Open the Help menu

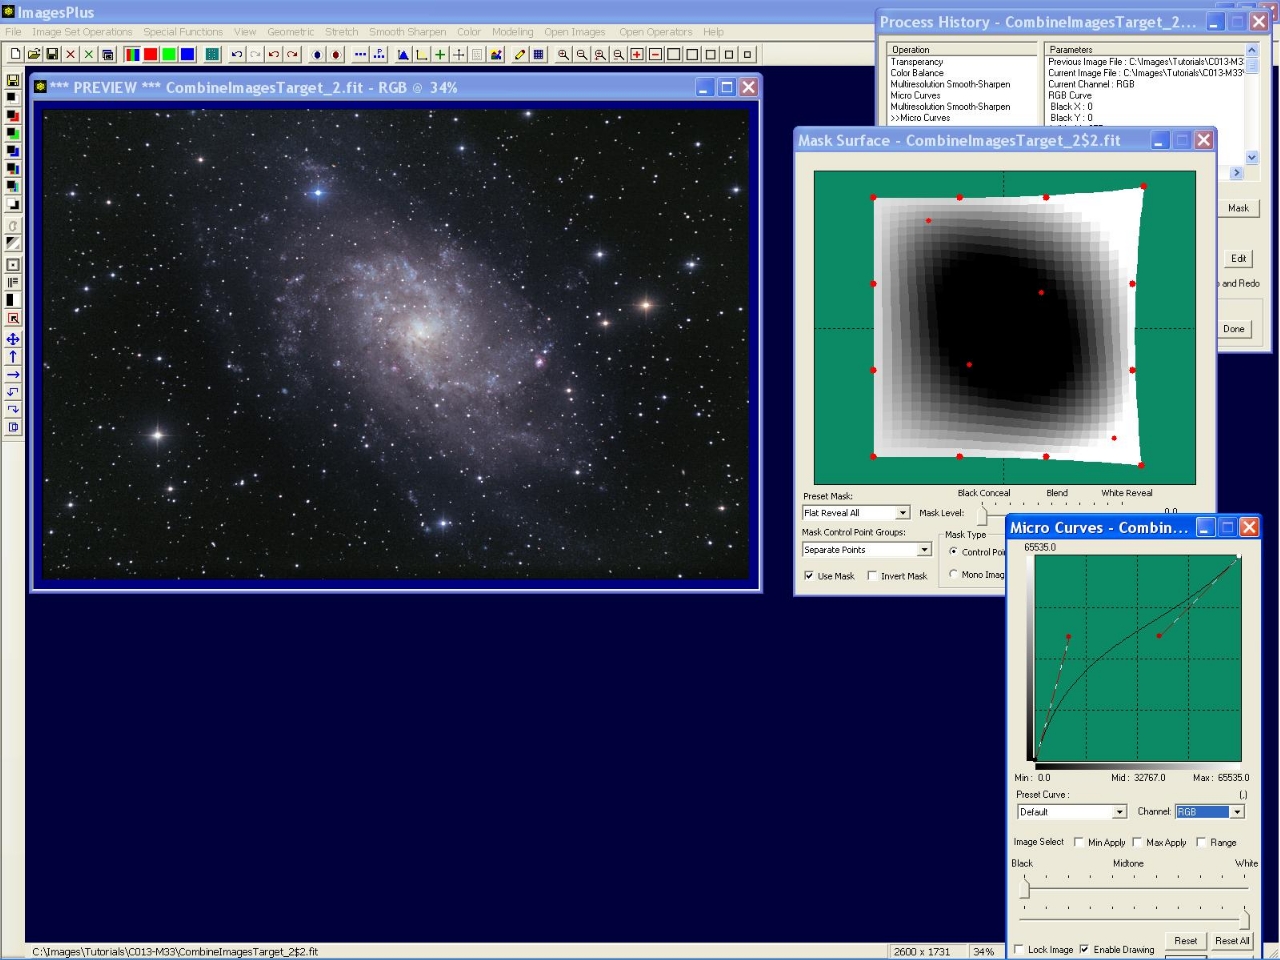[x=713, y=32]
